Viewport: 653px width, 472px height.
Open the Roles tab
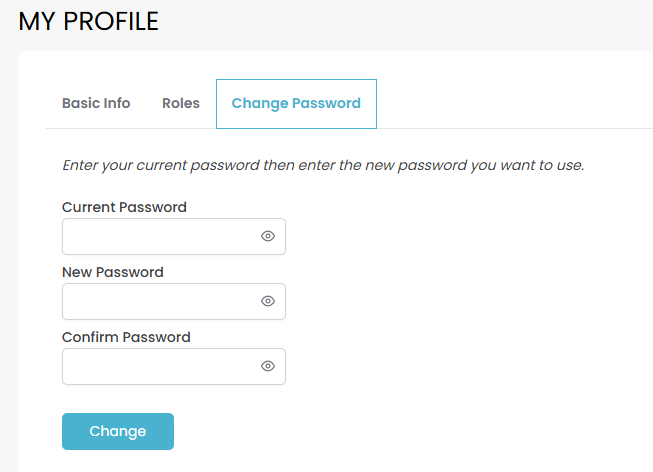(181, 103)
